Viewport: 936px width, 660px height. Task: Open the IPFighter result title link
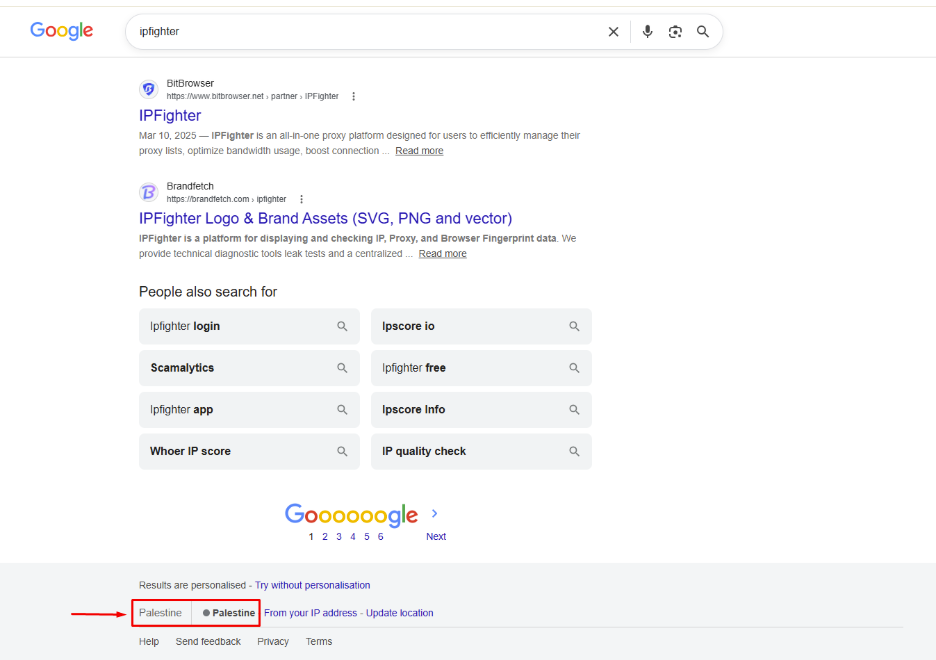[x=170, y=116]
